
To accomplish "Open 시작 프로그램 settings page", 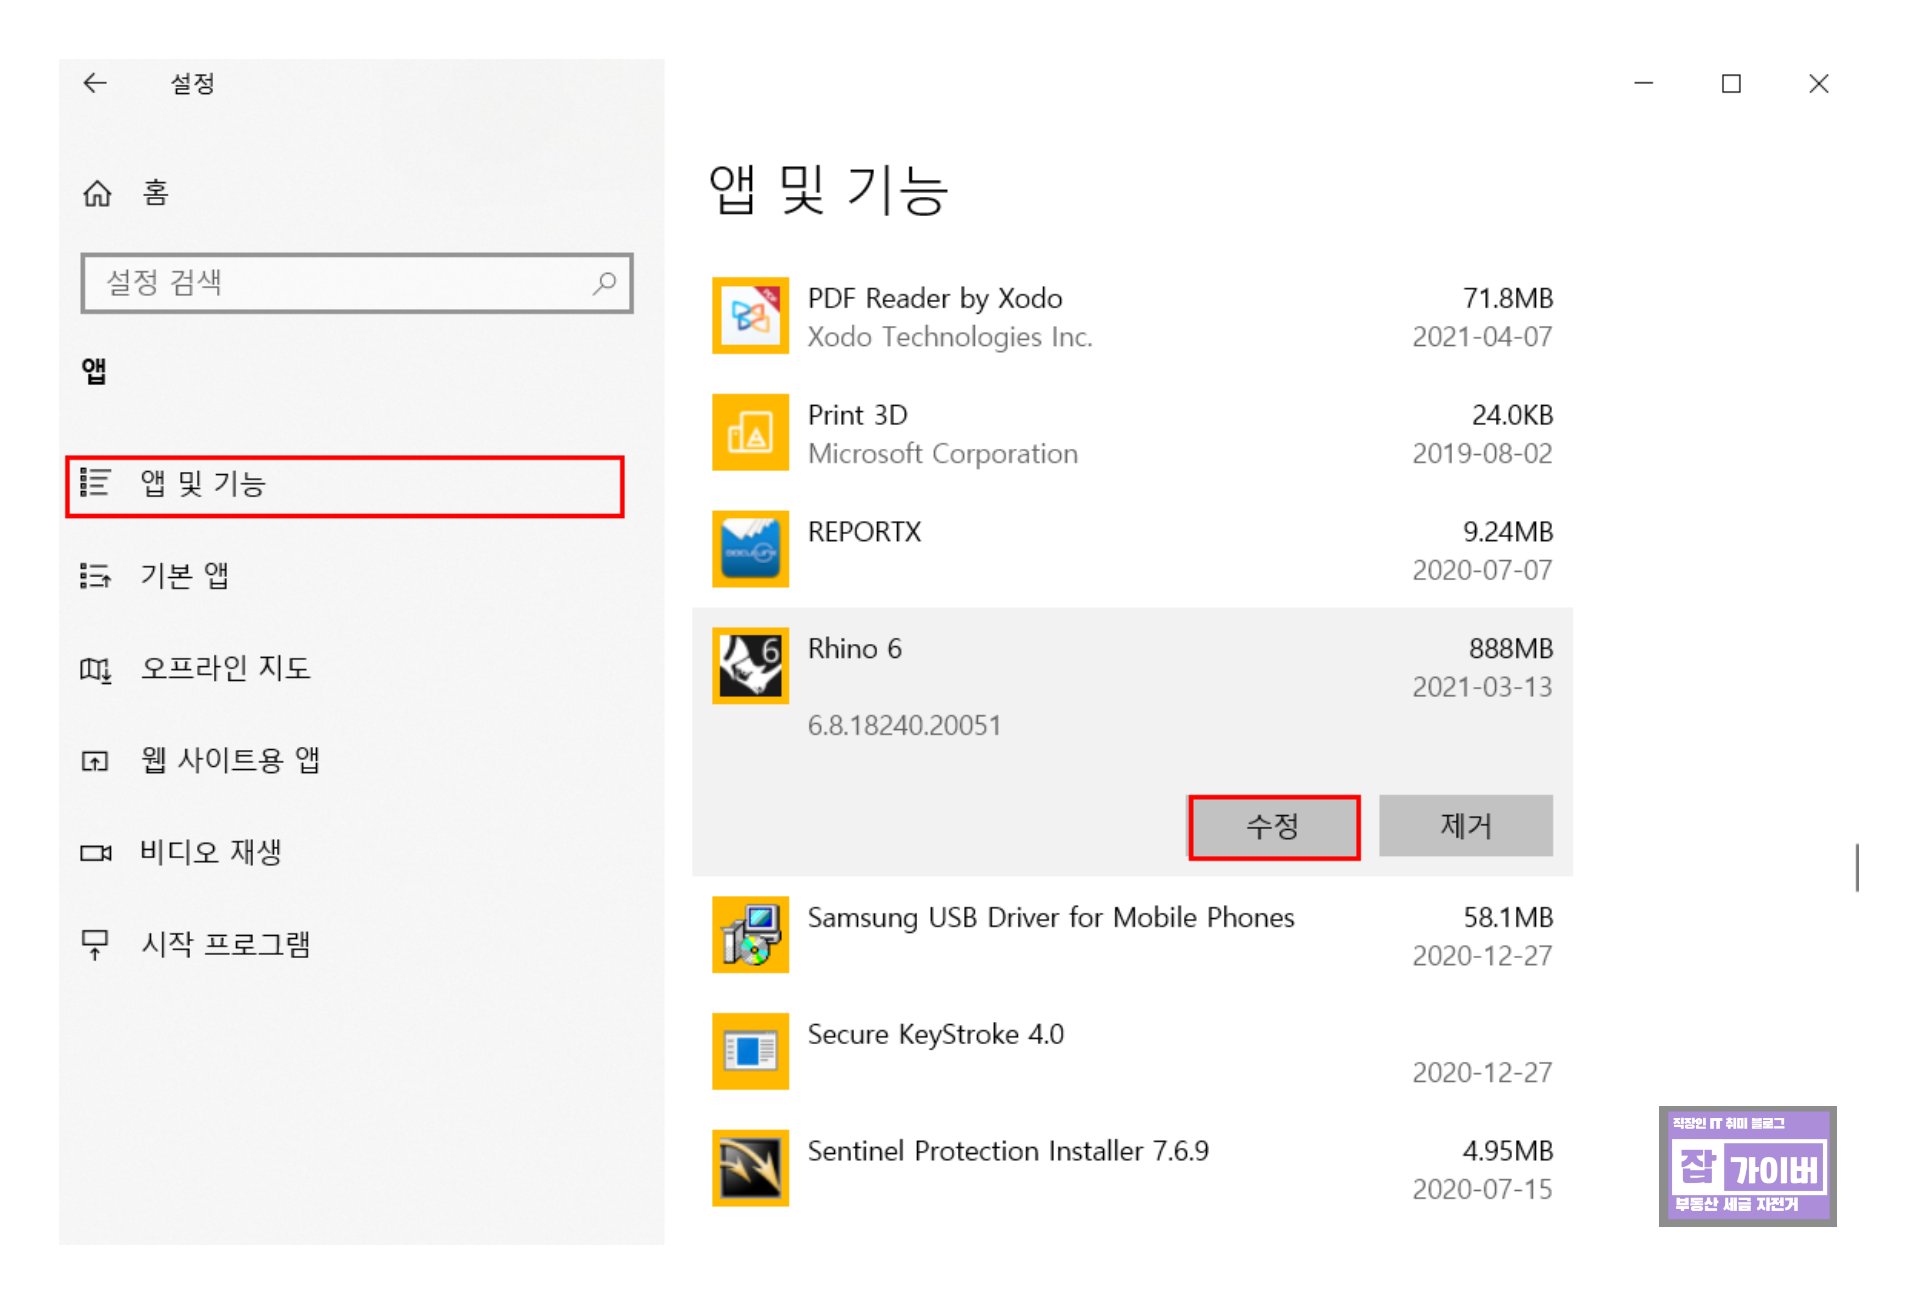I will click(x=196, y=944).
